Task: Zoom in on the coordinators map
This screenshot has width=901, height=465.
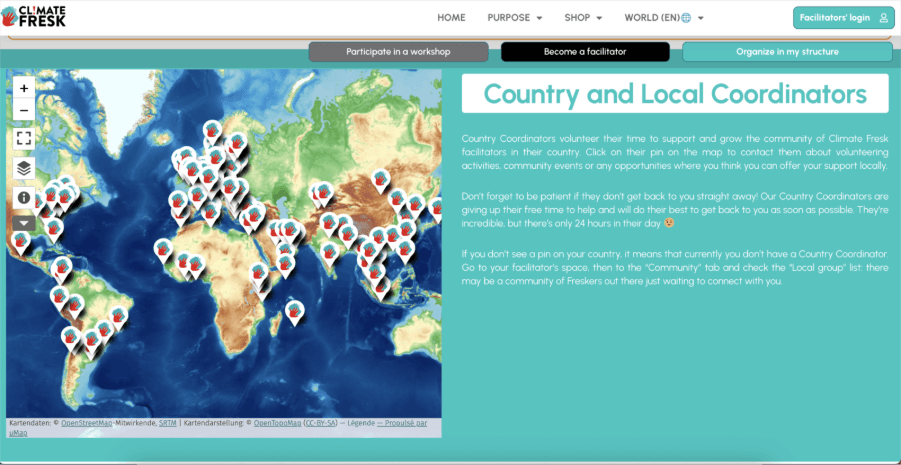Action: pyautogui.click(x=24, y=89)
